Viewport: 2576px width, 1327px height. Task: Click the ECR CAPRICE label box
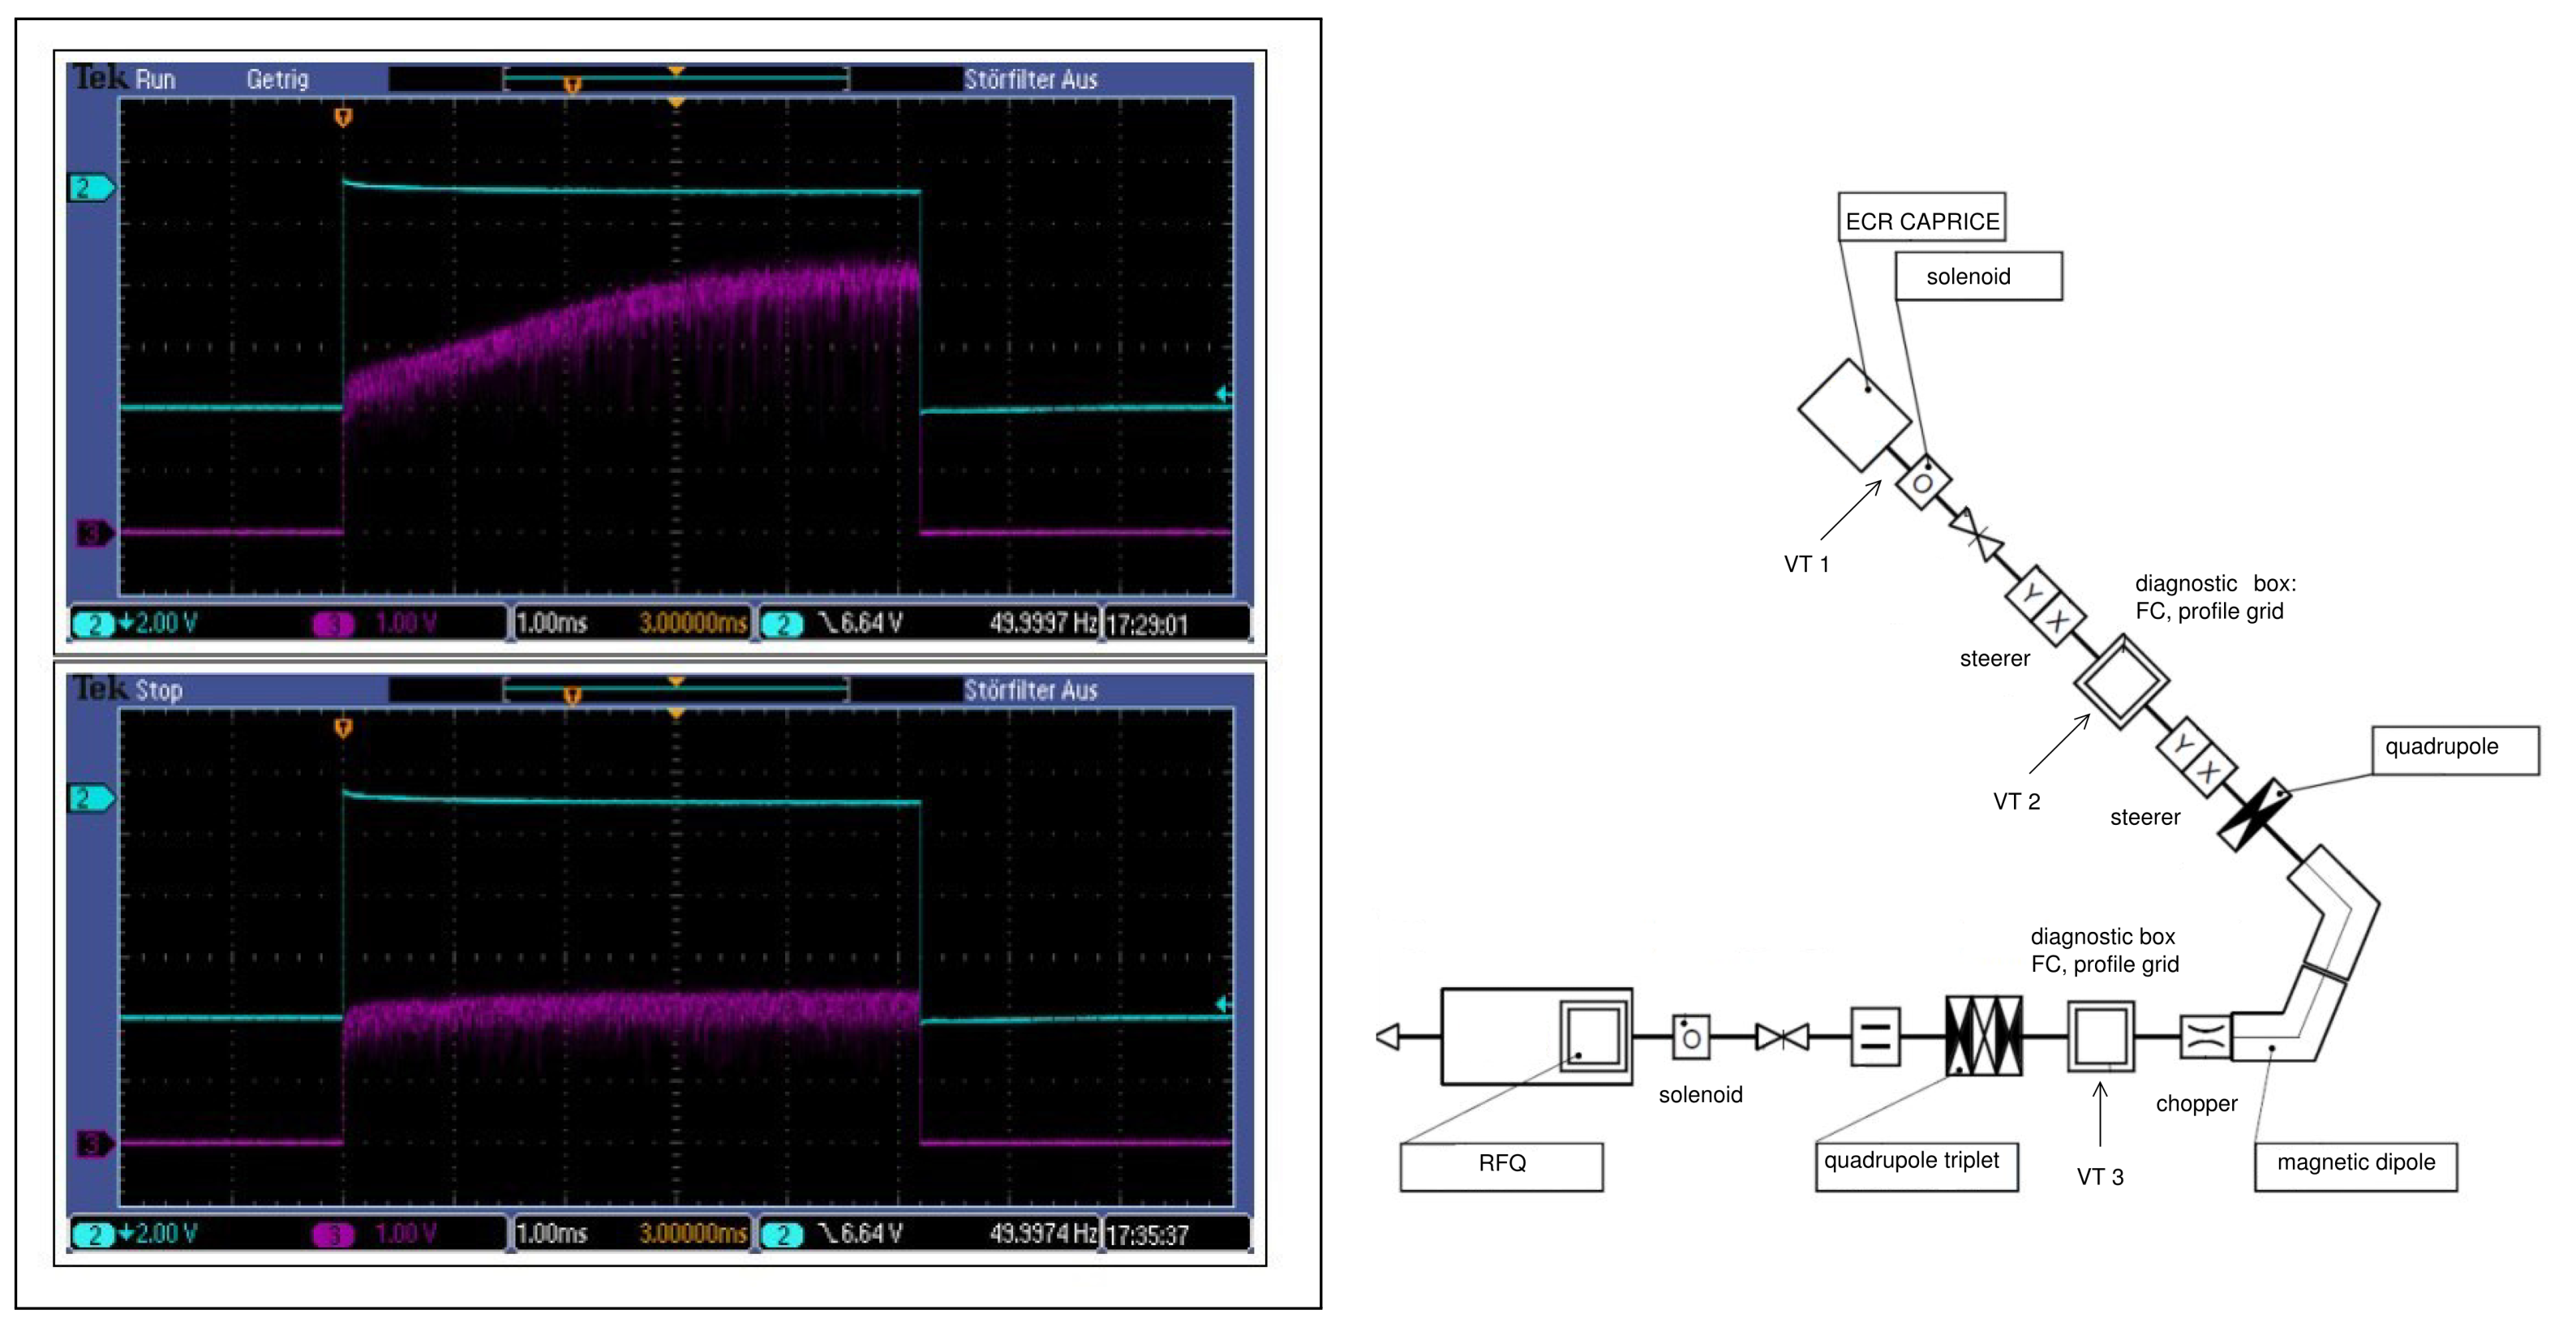pyautogui.click(x=1921, y=220)
